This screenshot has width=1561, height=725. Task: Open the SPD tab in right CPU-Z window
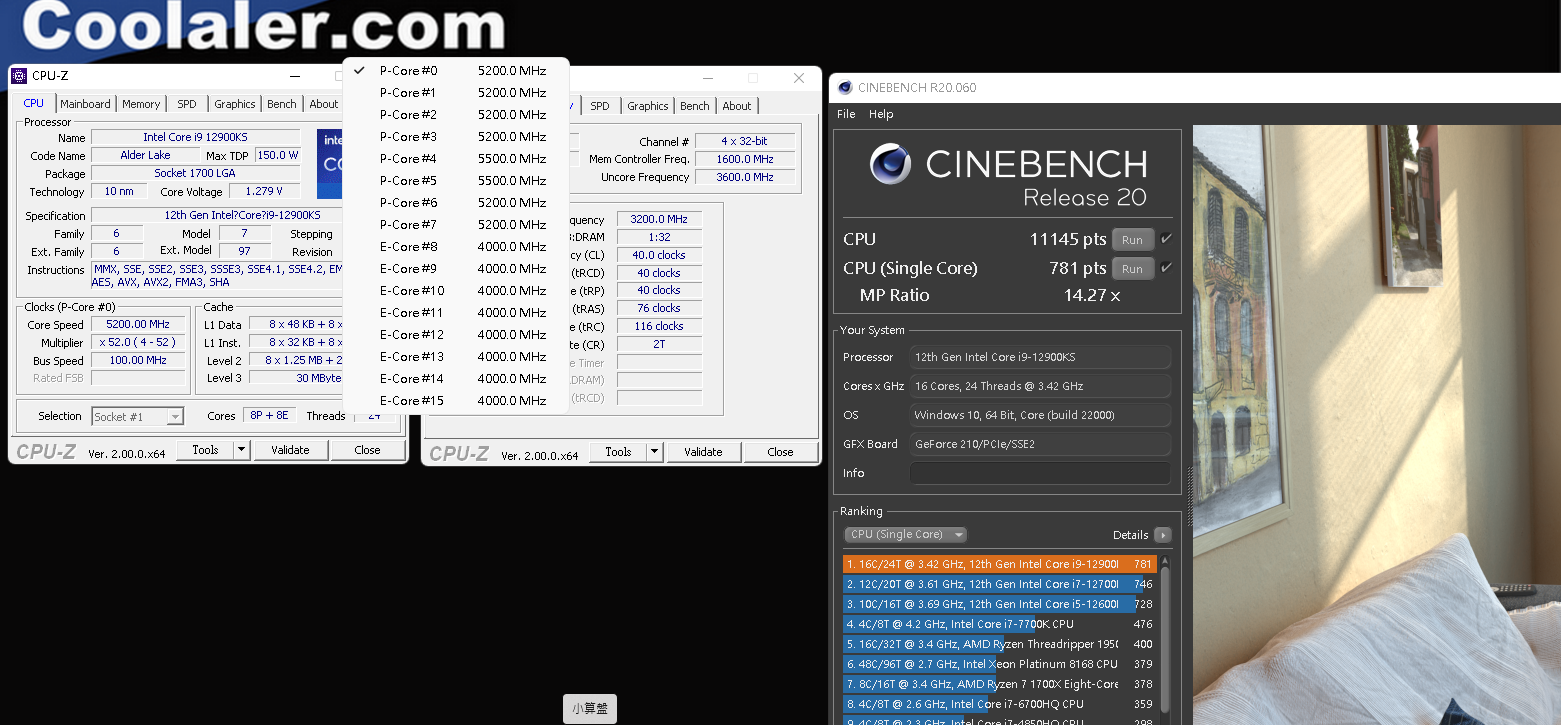pos(600,106)
